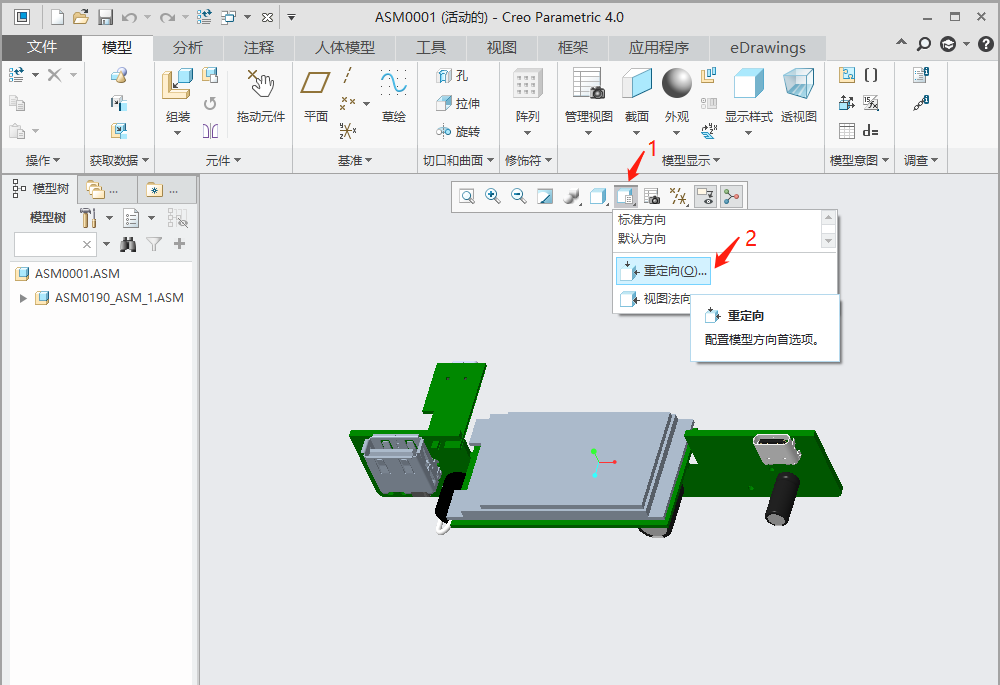Click the 孔 (Hole) feature tool

coord(452,75)
